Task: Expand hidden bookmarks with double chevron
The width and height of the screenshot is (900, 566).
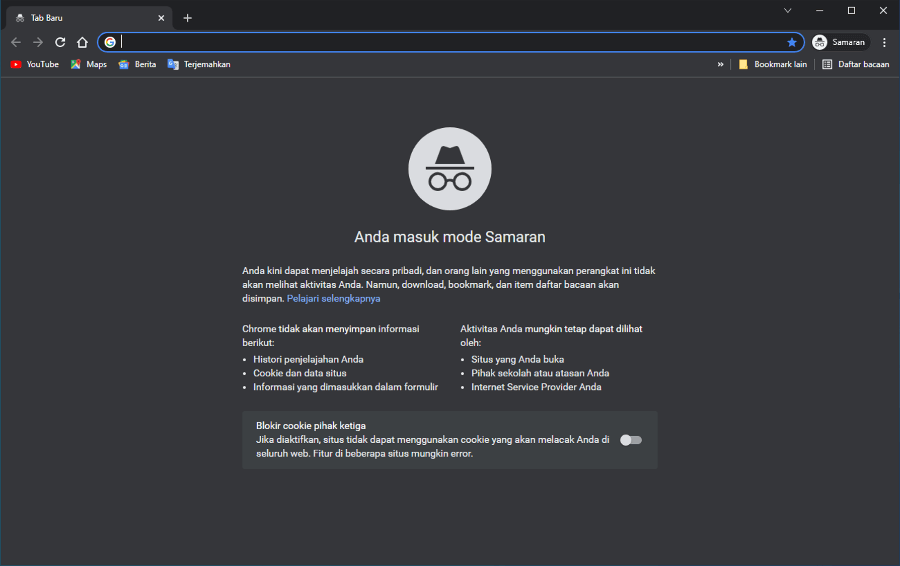Action: click(720, 64)
